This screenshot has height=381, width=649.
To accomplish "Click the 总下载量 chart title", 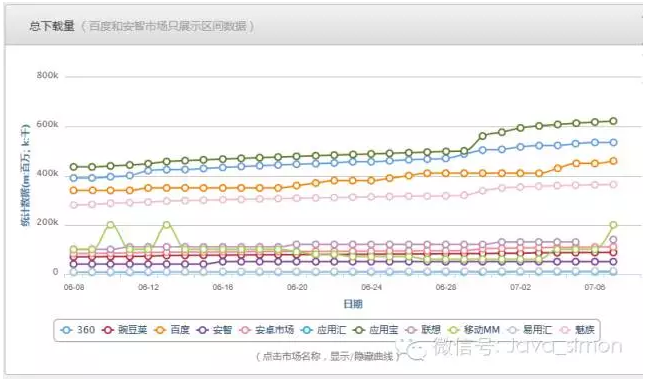I will 52,26.
